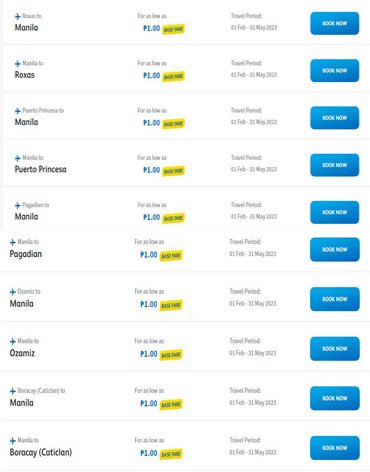370x472 pixels.
Task: Click Book Now for Manila to Ozamiz
Action: (x=335, y=349)
